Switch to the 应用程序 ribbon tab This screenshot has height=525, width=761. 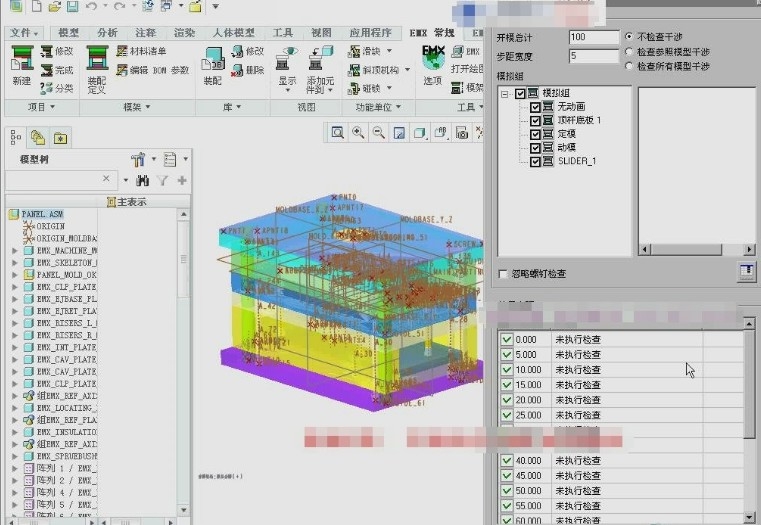(x=370, y=33)
